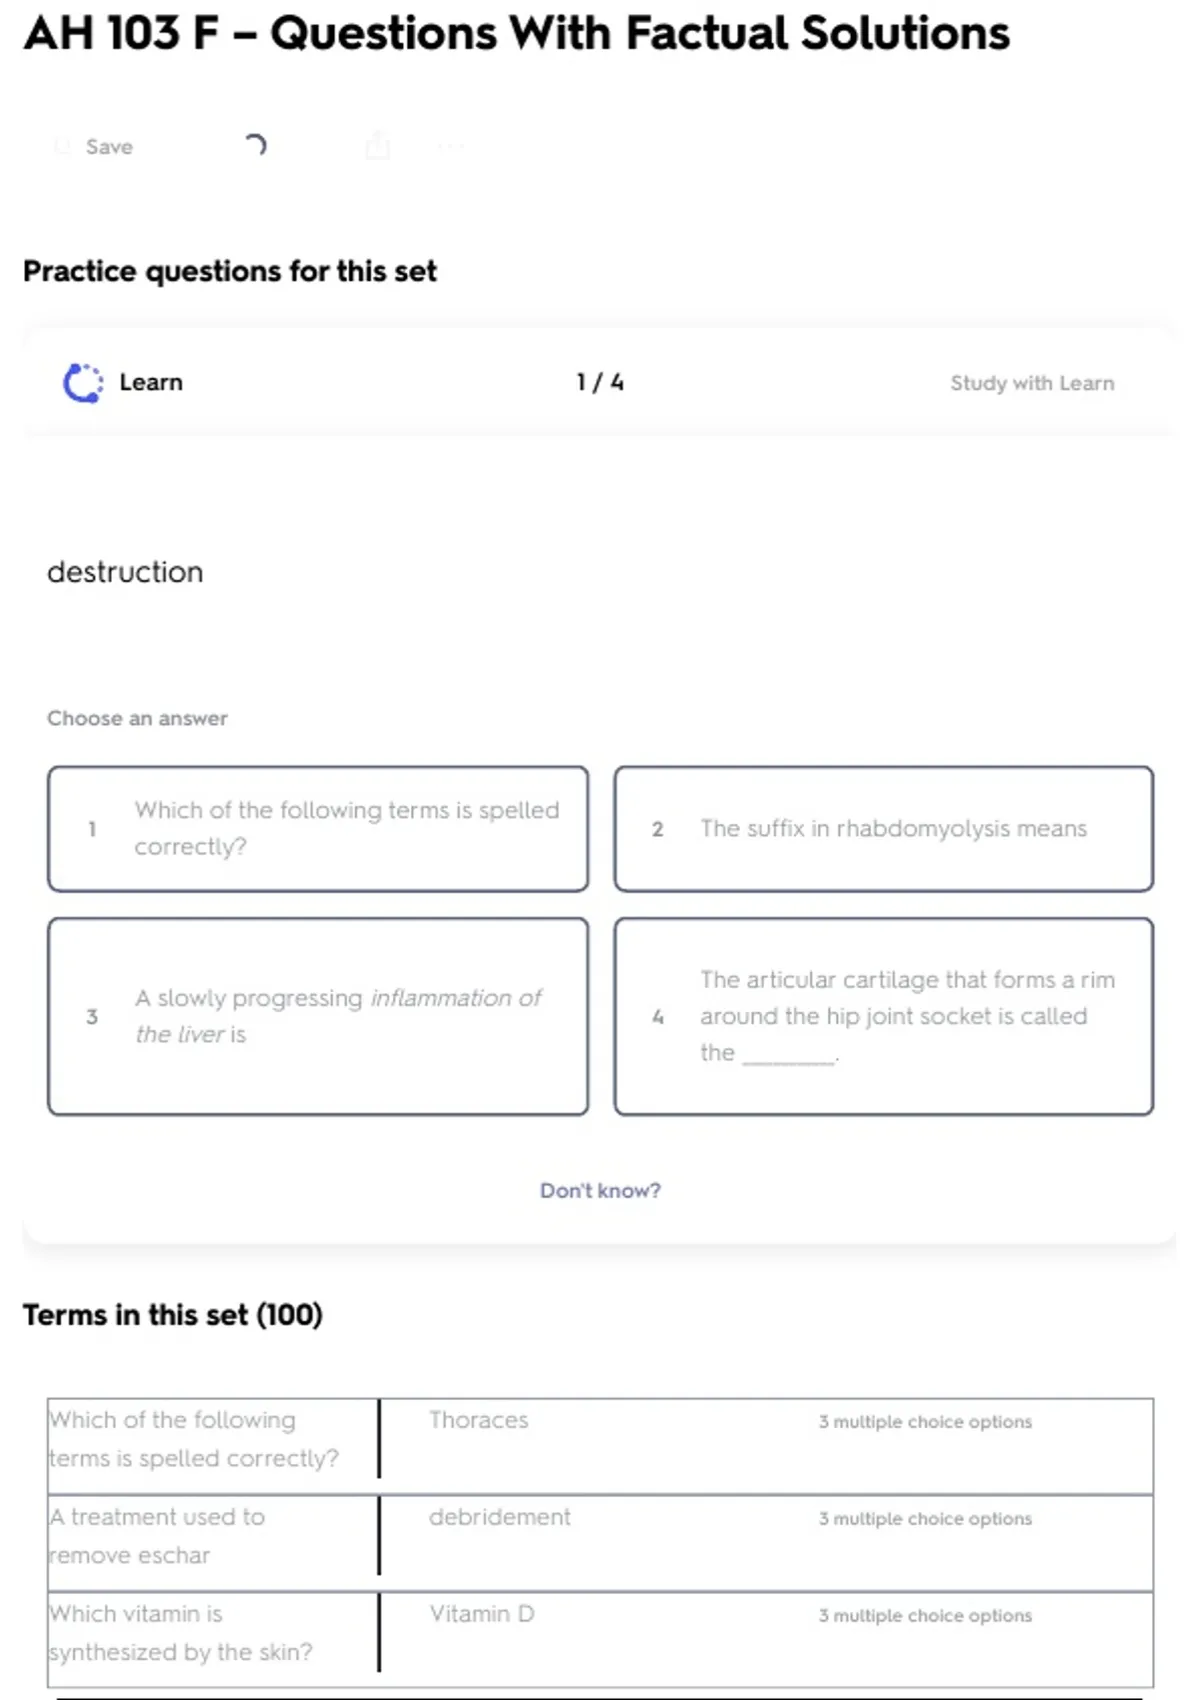Click the share icon near Save
This screenshot has height=1700, width=1200.
(377, 146)
